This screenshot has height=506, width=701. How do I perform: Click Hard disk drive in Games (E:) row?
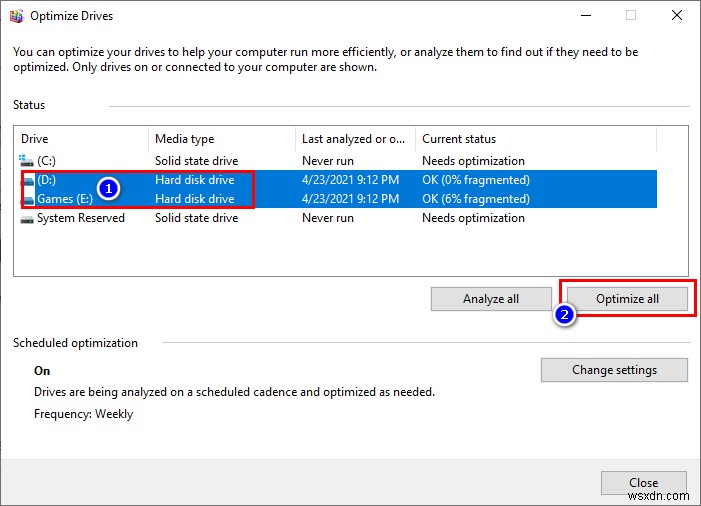pos(194,199)
